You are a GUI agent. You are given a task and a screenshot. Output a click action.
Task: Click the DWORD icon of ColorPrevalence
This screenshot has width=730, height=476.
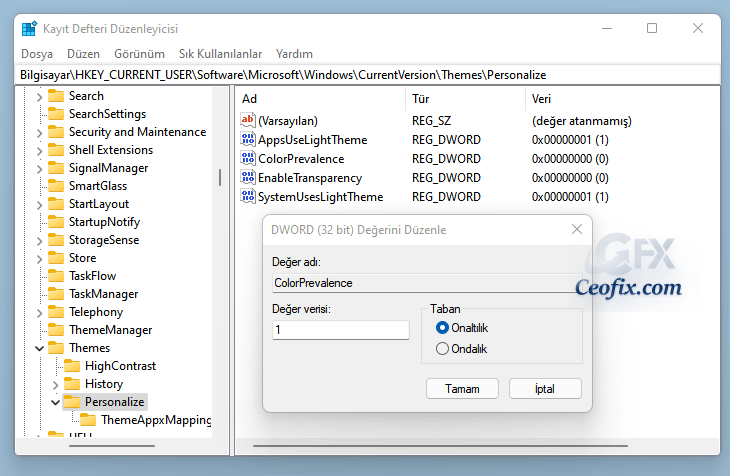click(248, 158)
